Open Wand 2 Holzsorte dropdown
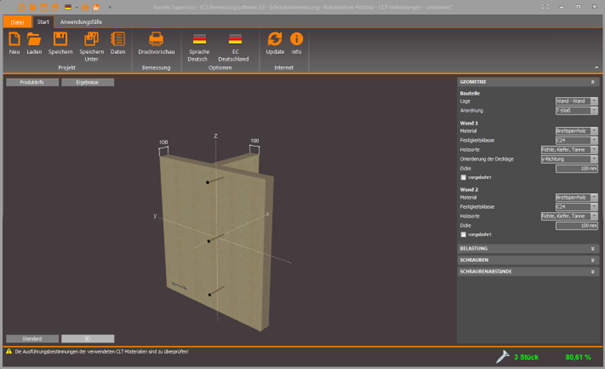 point(569,216)
